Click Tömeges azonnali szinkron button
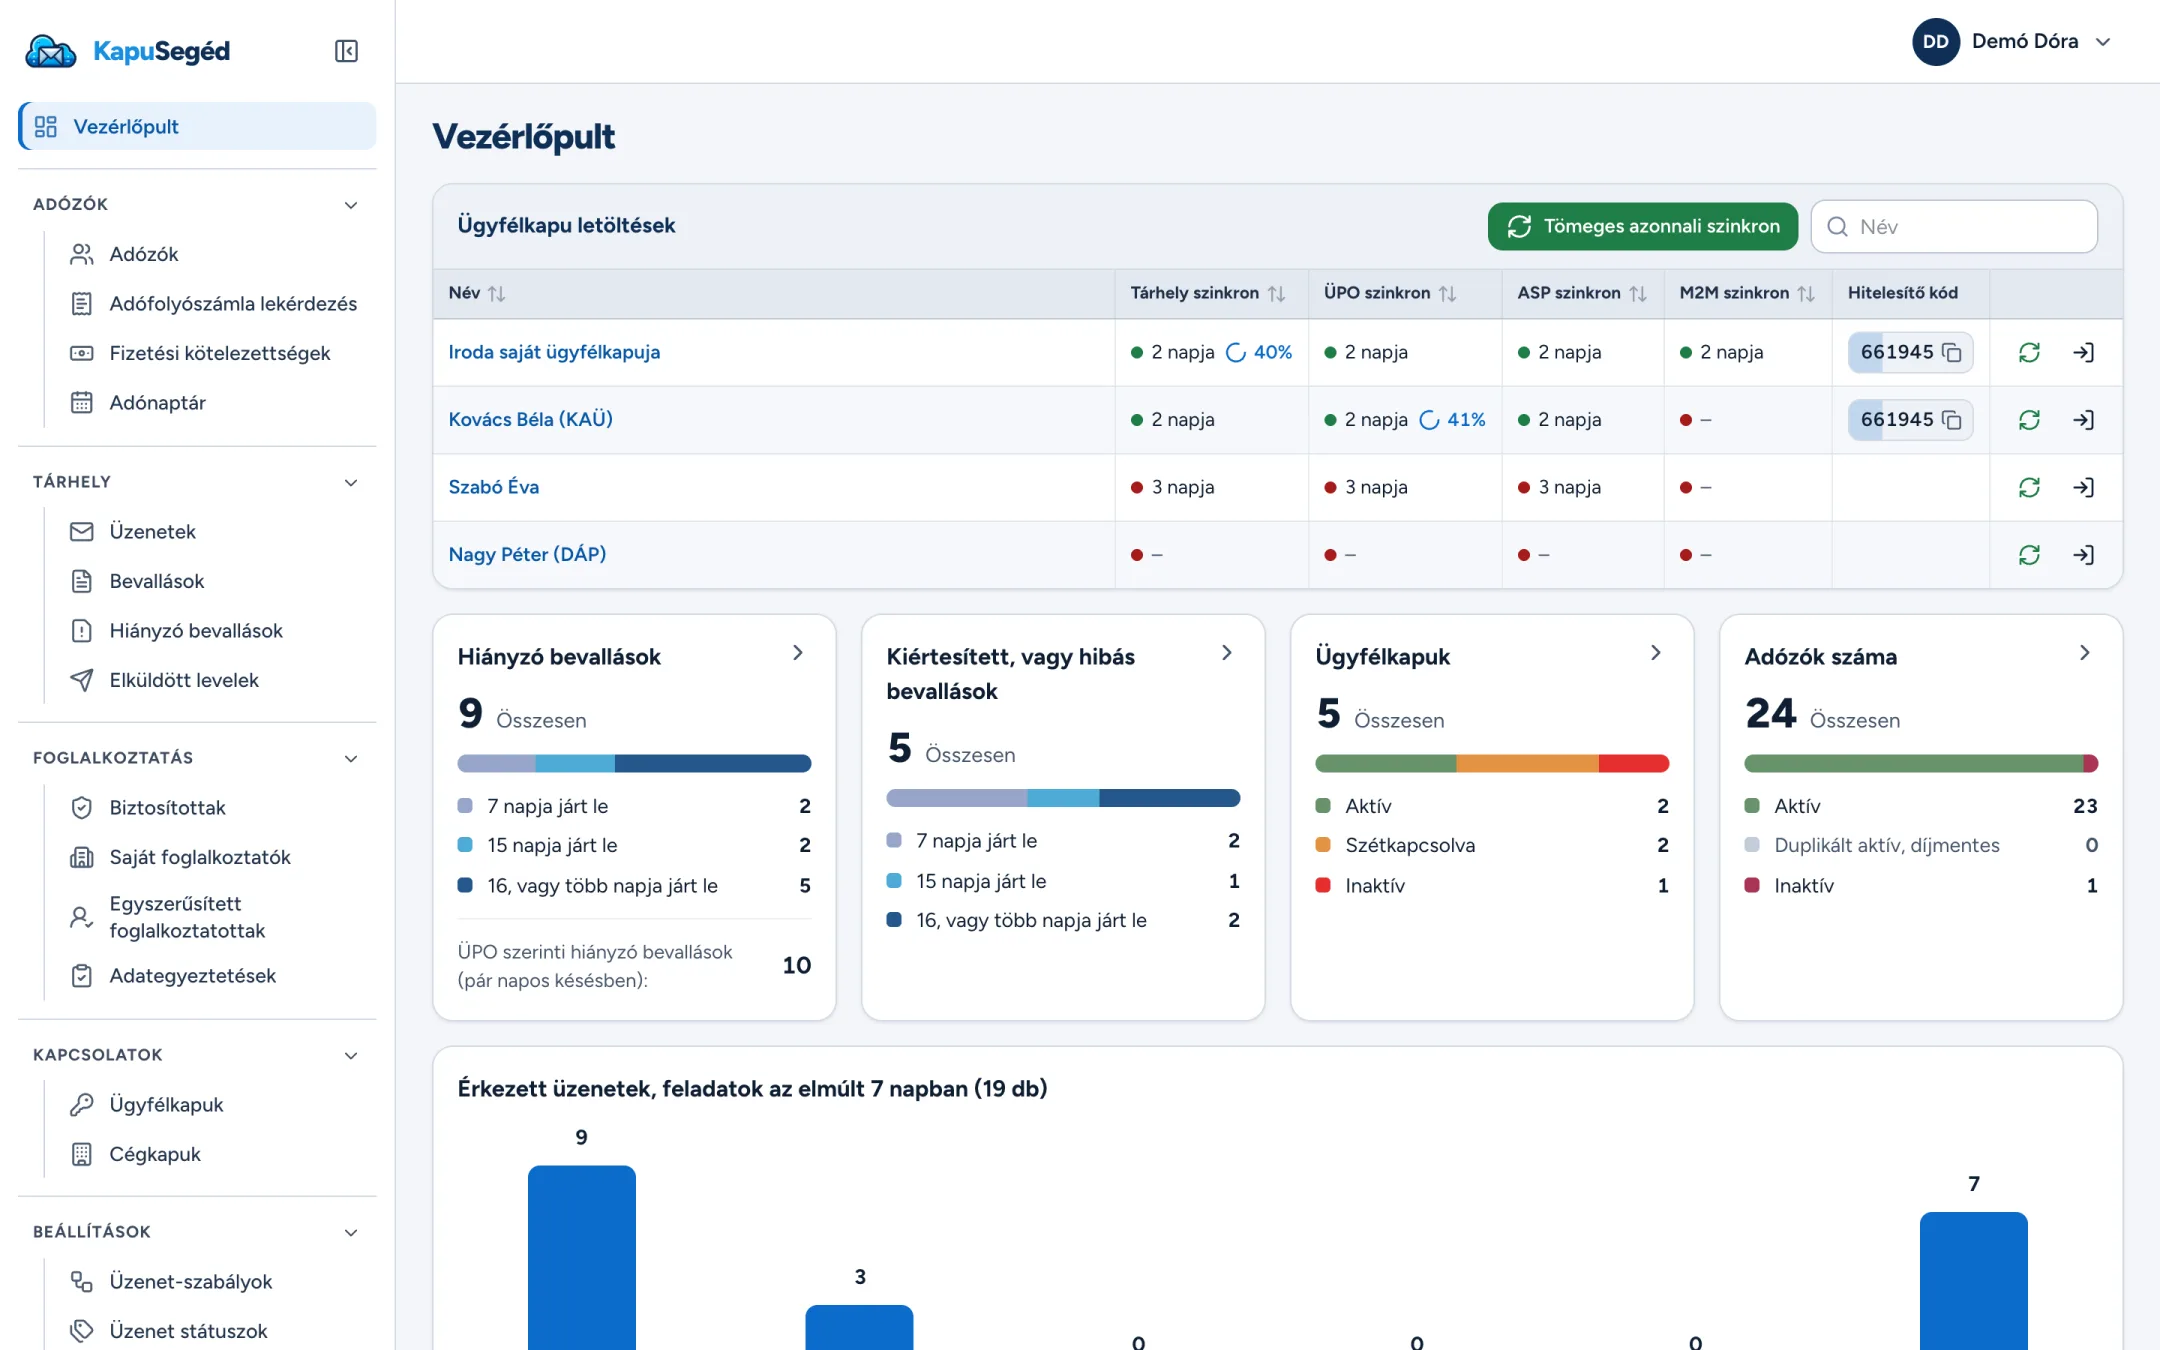The image size is (2160, 1350). click(x=1642, y=226)
